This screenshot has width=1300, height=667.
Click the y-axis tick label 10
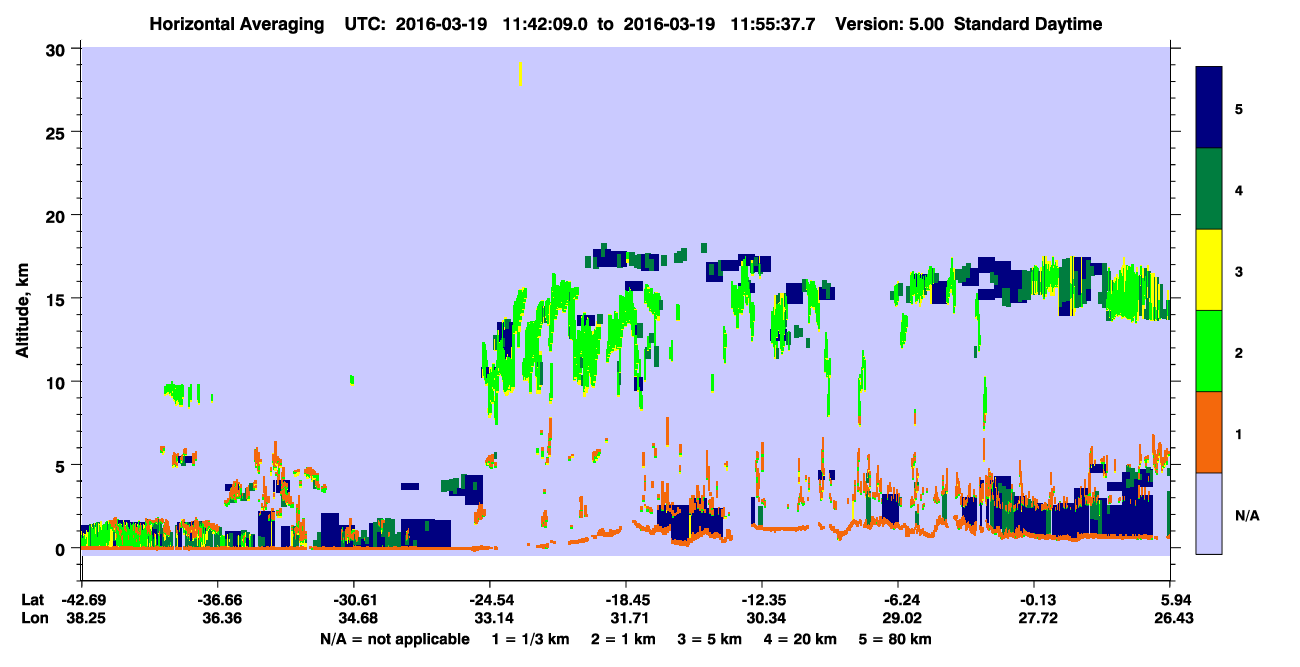point(58,382)
